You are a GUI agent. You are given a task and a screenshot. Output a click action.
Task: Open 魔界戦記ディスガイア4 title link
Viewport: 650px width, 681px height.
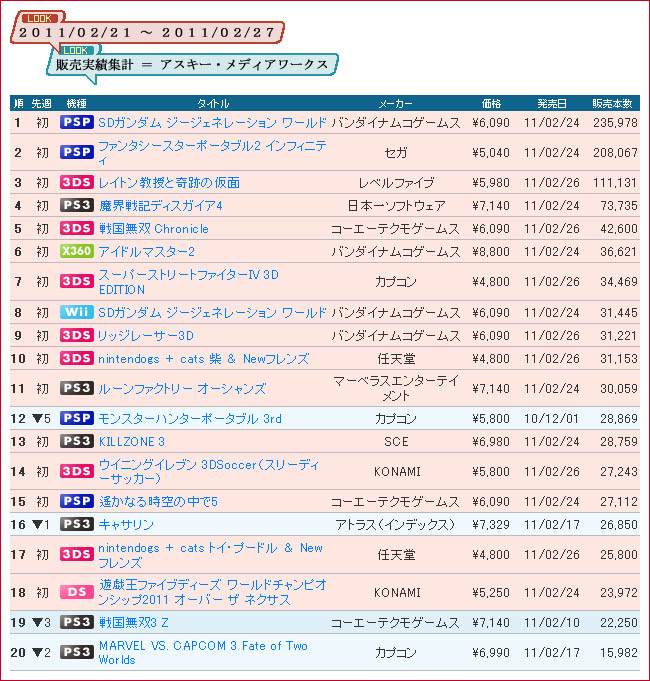[161, 206]
